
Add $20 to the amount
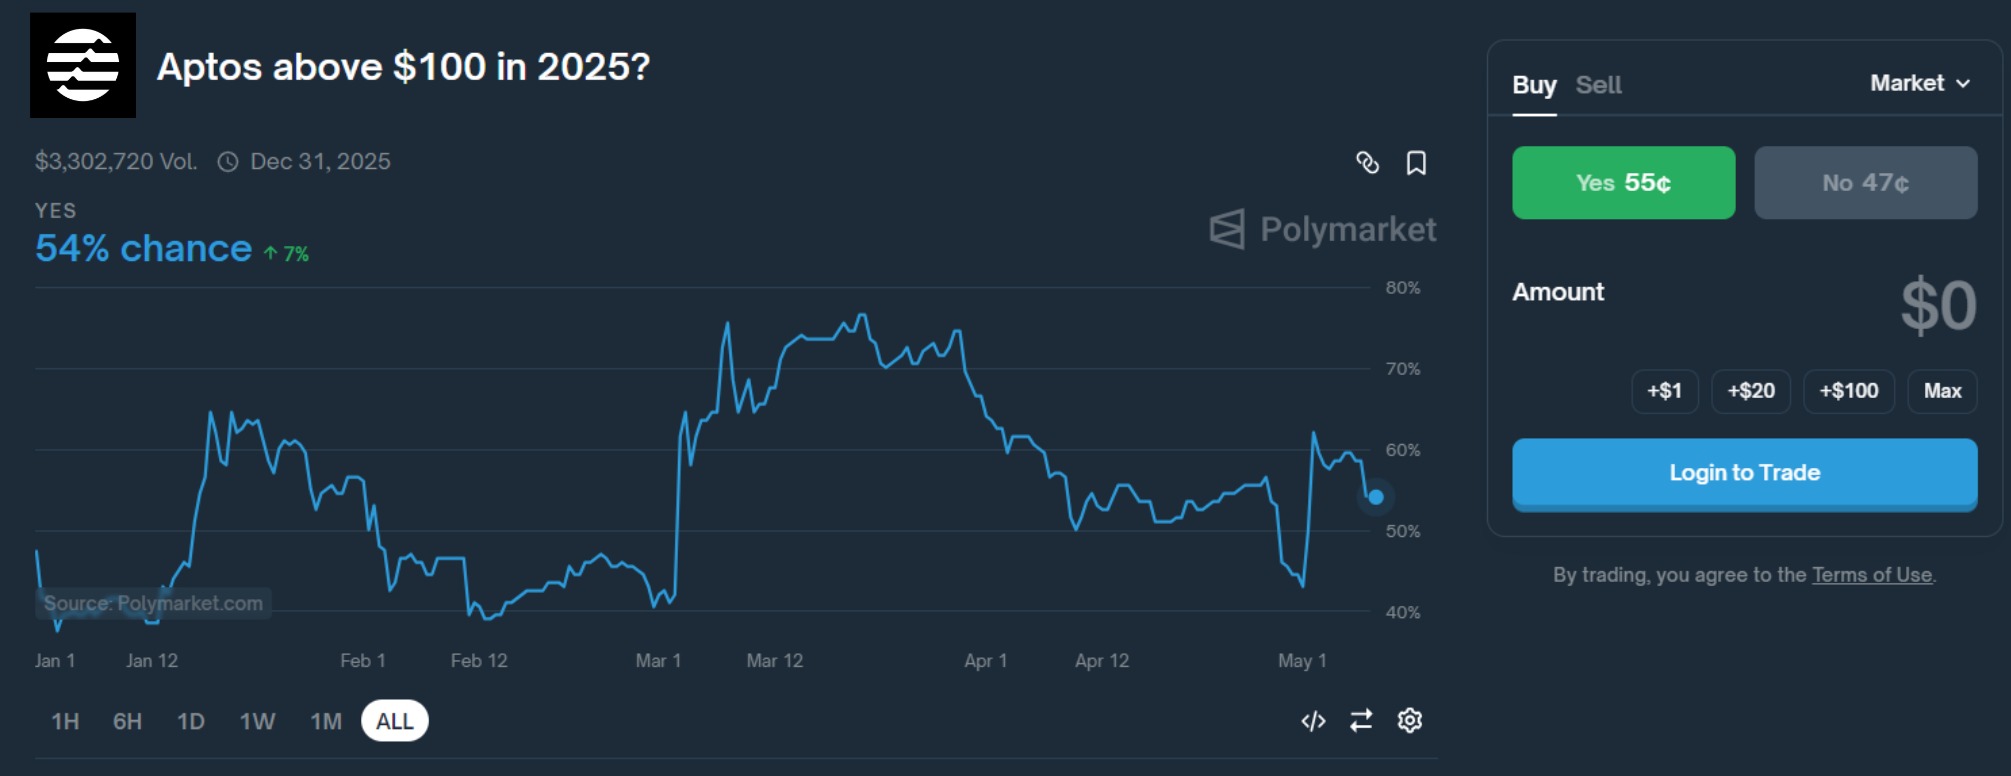tap(1751, 391)
